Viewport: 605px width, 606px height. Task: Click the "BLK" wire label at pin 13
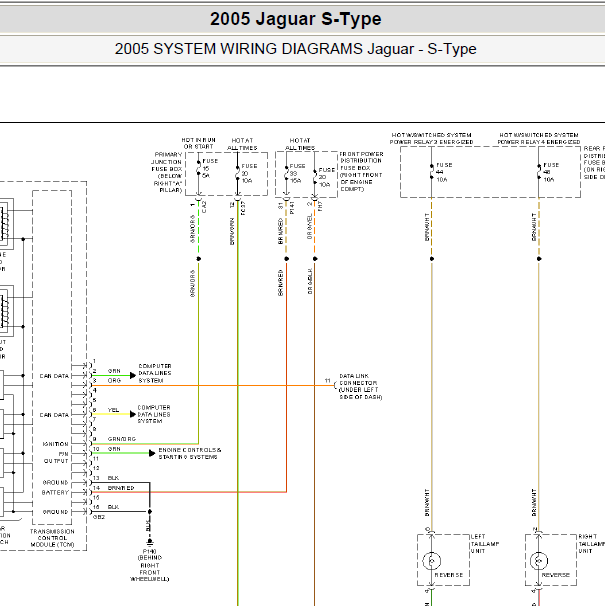(113, 478)
